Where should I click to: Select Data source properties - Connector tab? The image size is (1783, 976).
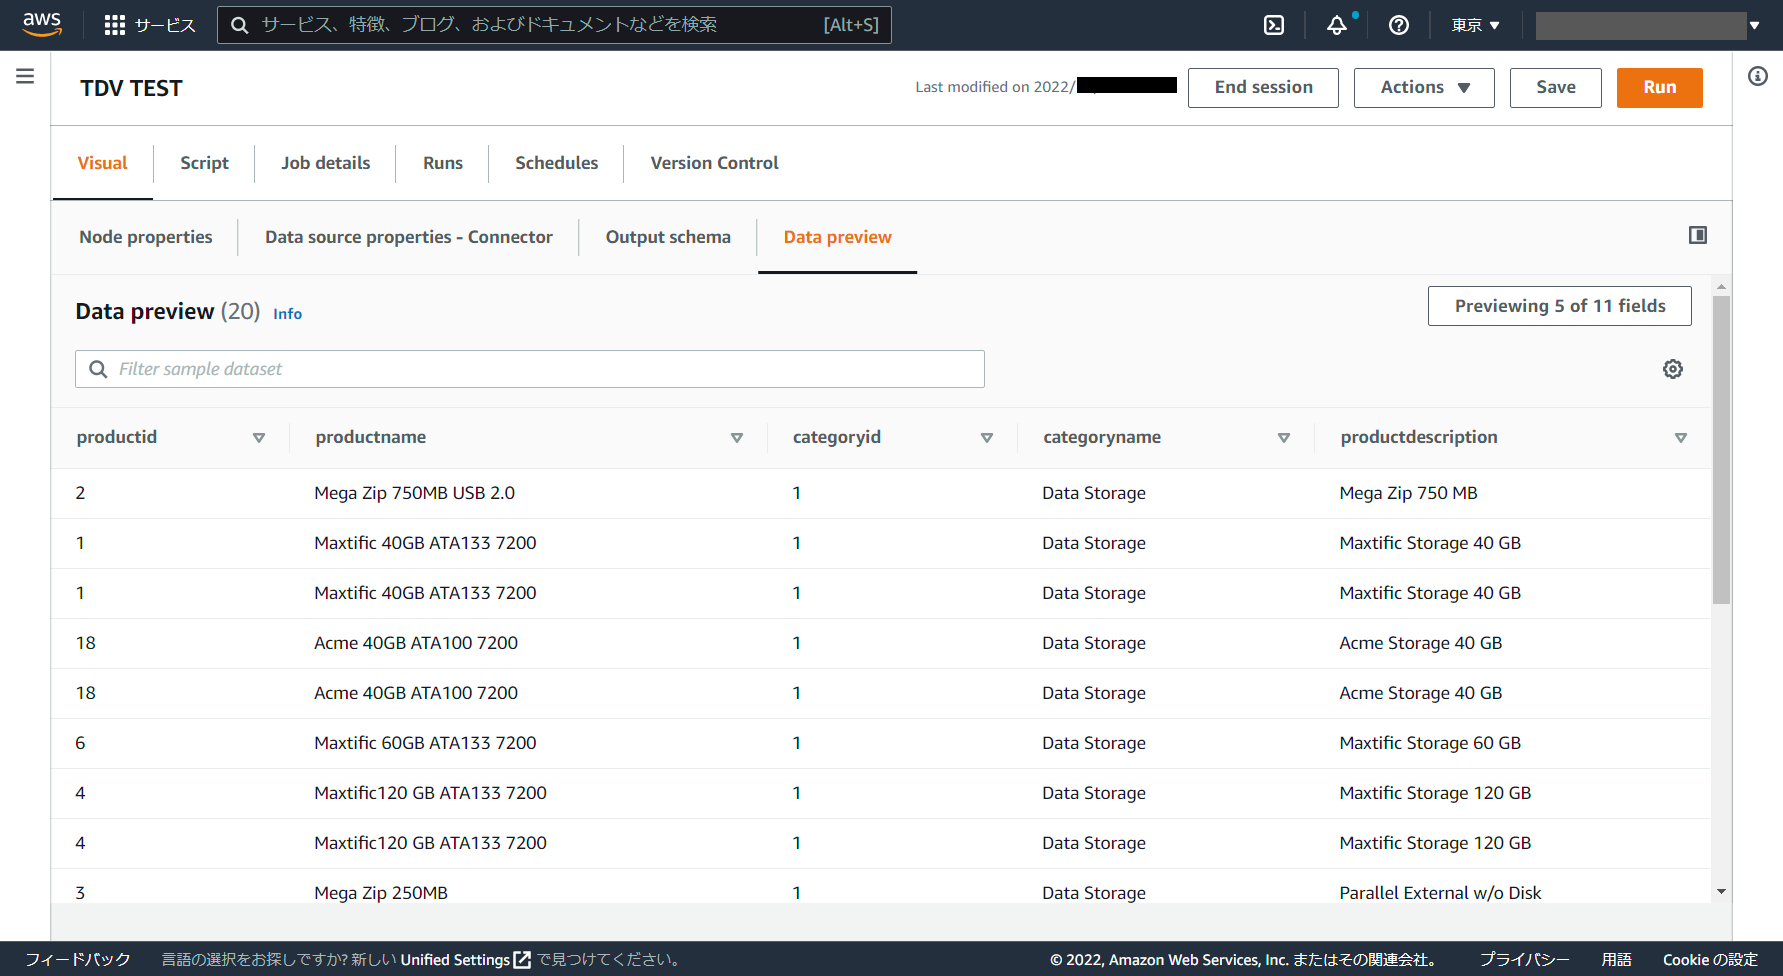tap(409, 237)
